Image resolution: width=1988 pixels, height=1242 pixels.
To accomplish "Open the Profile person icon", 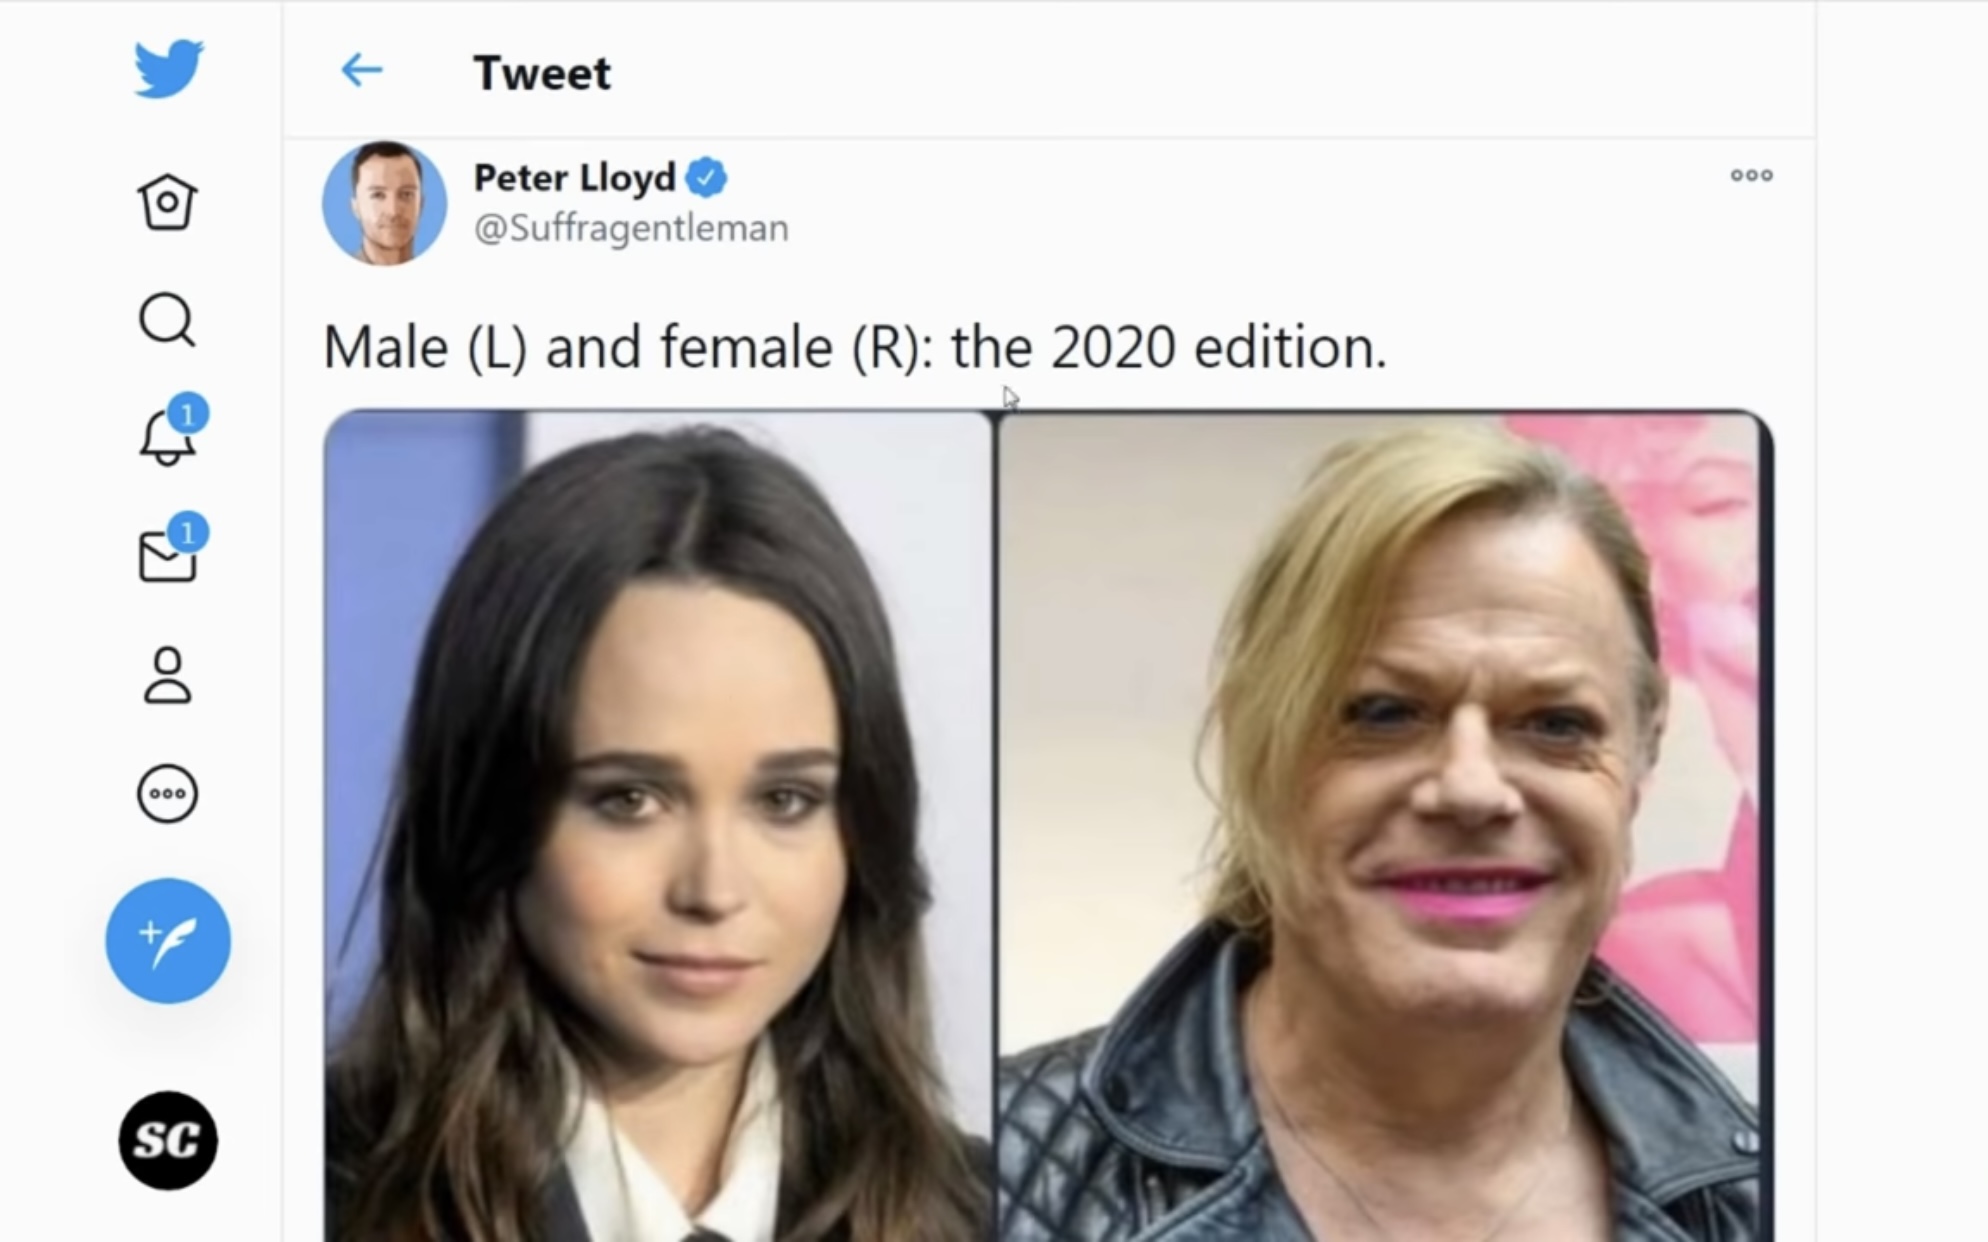I will click(167, 676).
